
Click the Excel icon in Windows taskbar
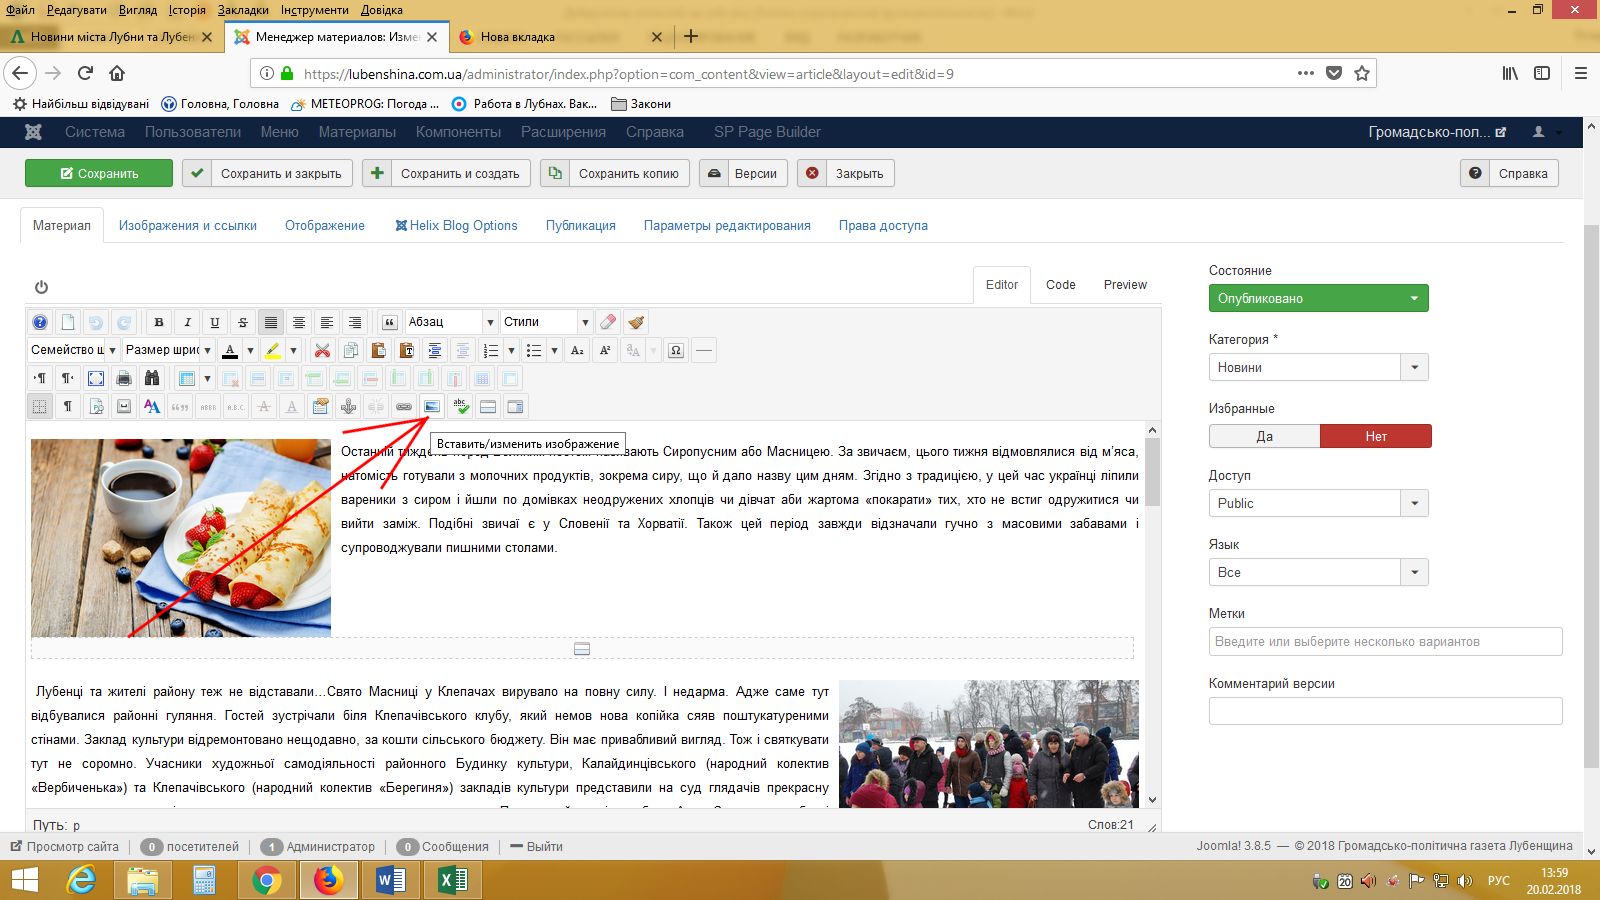tap(453, 880)
